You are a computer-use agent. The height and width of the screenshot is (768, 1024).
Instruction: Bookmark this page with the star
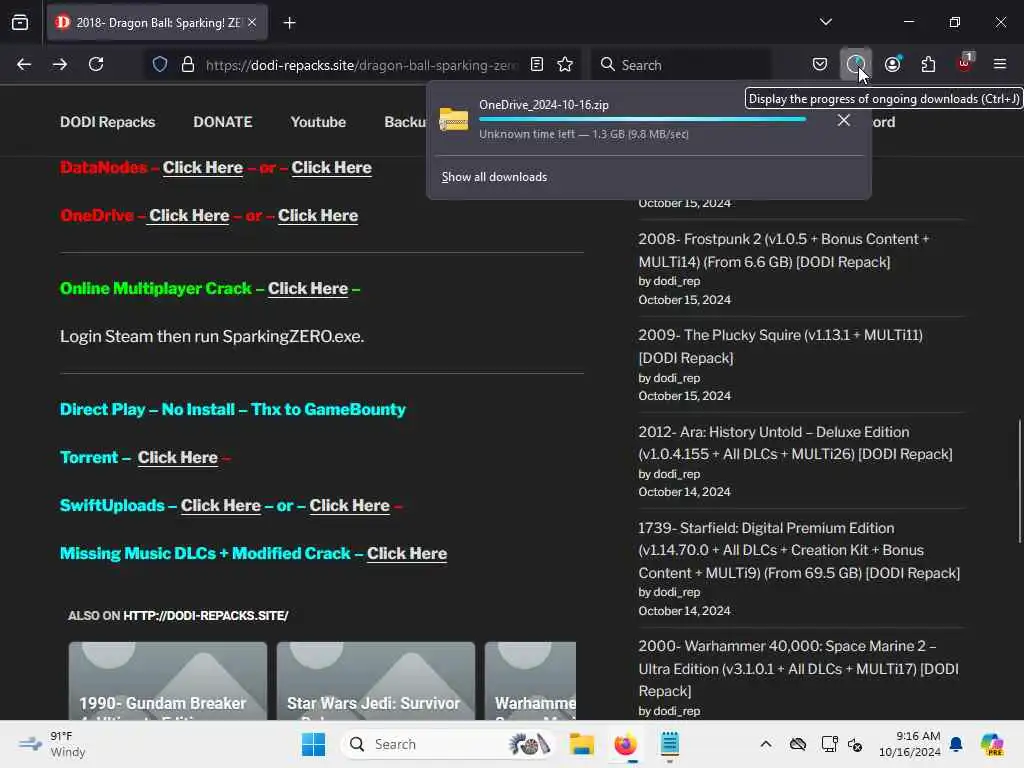565,64
